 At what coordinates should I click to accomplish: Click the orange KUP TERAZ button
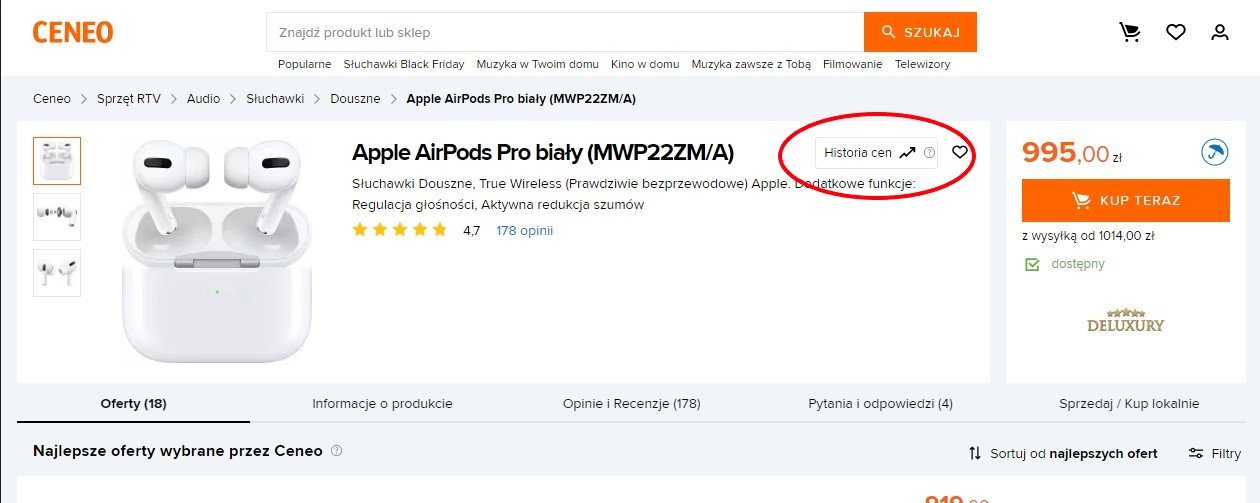[x=1126, y=200]
